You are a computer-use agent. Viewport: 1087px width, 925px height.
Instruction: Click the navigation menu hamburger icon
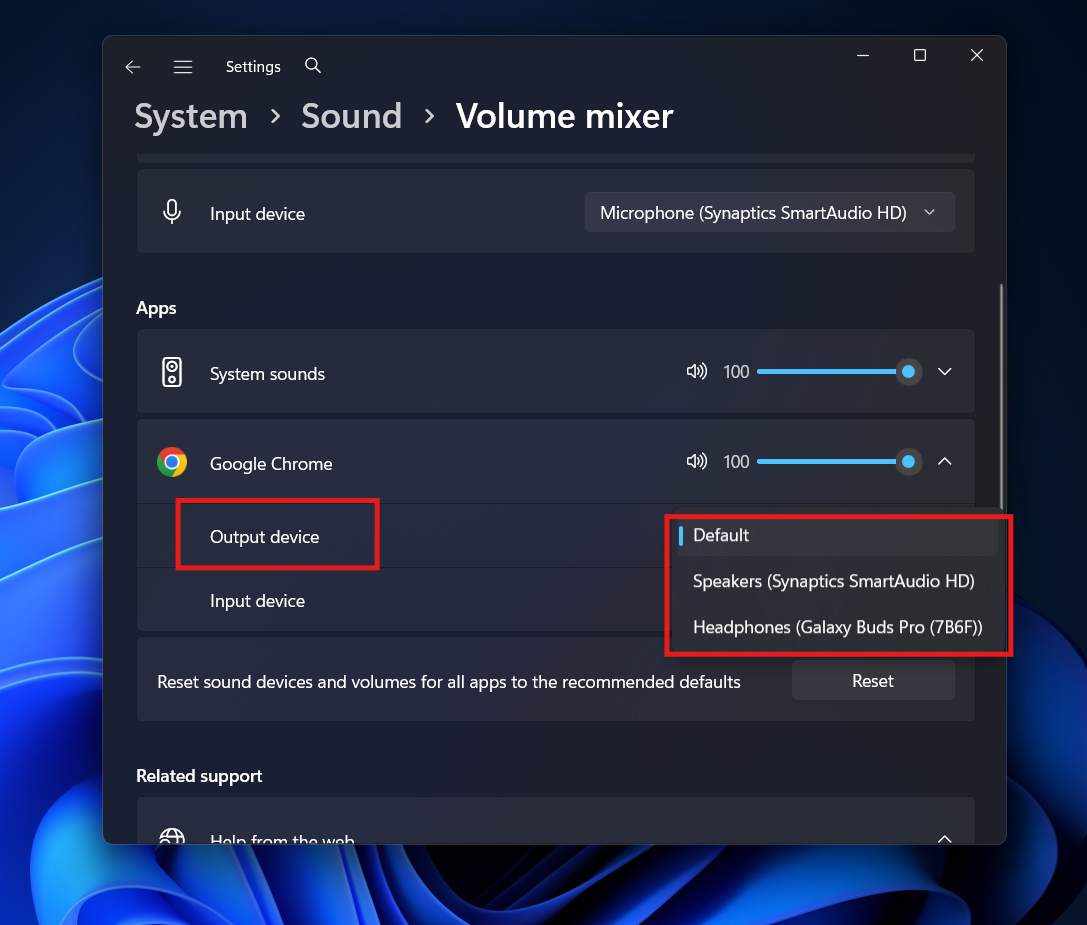click(183, 66)
